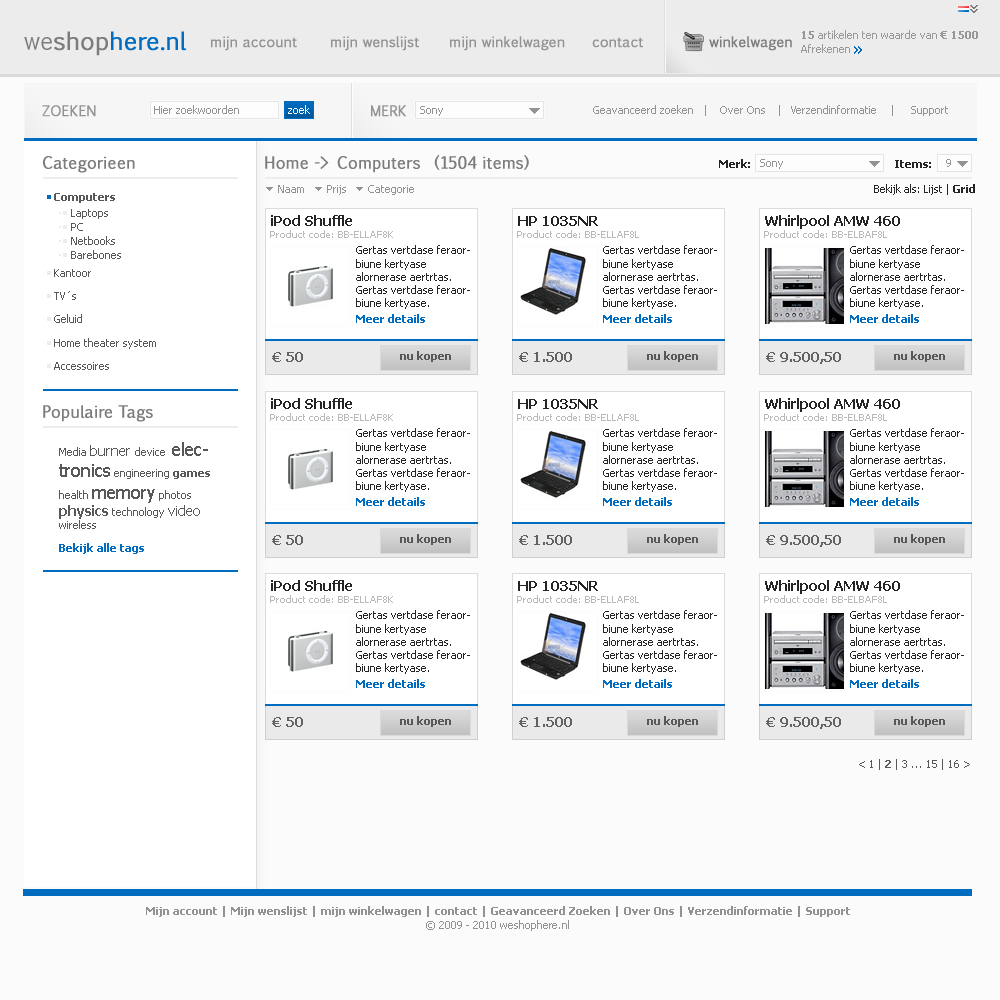Screen dimensions: 1000x1000
Task: Click the first row Whirlpool AMW 460 image
Action: [805, 286]
